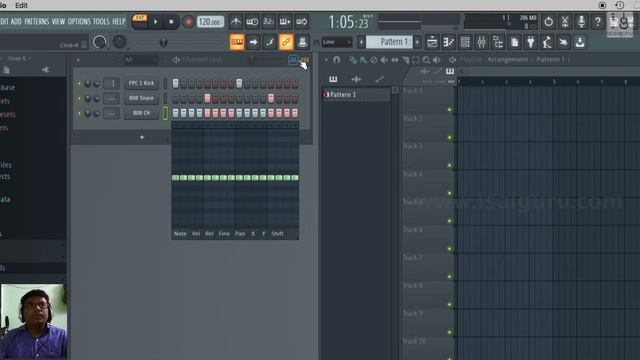Click the undo history clock icon
This screenshot has width=640, height=360.
coord(549,22)
